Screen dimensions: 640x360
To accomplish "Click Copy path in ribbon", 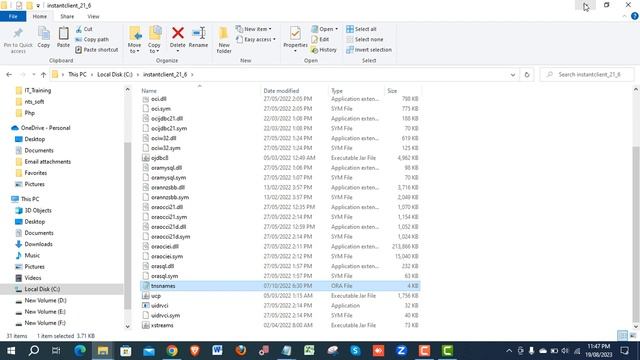I will [92, 39].
